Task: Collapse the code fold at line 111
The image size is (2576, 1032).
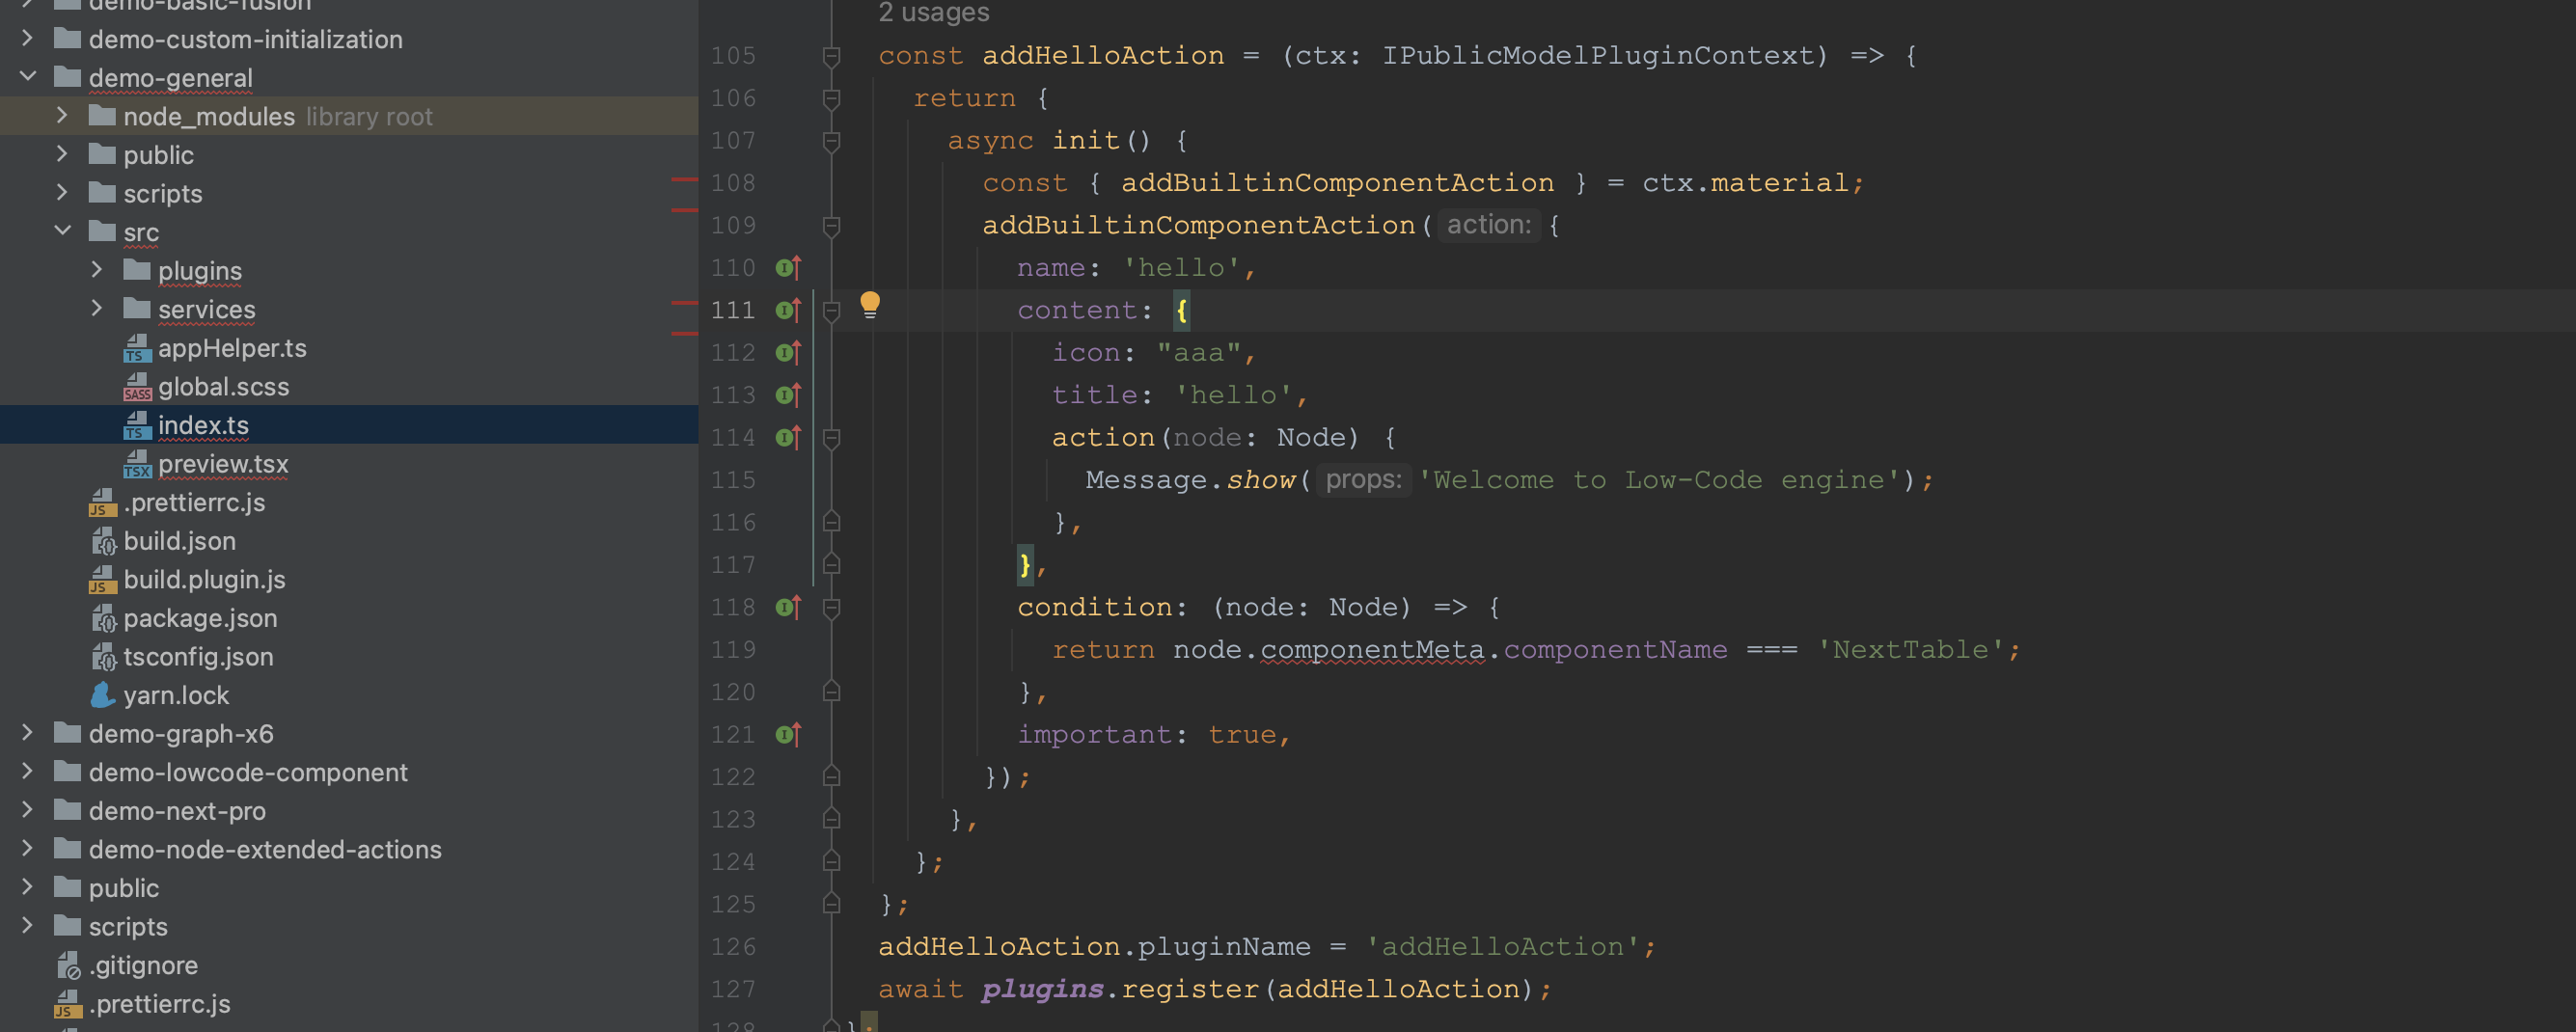Action: point(830,310)
